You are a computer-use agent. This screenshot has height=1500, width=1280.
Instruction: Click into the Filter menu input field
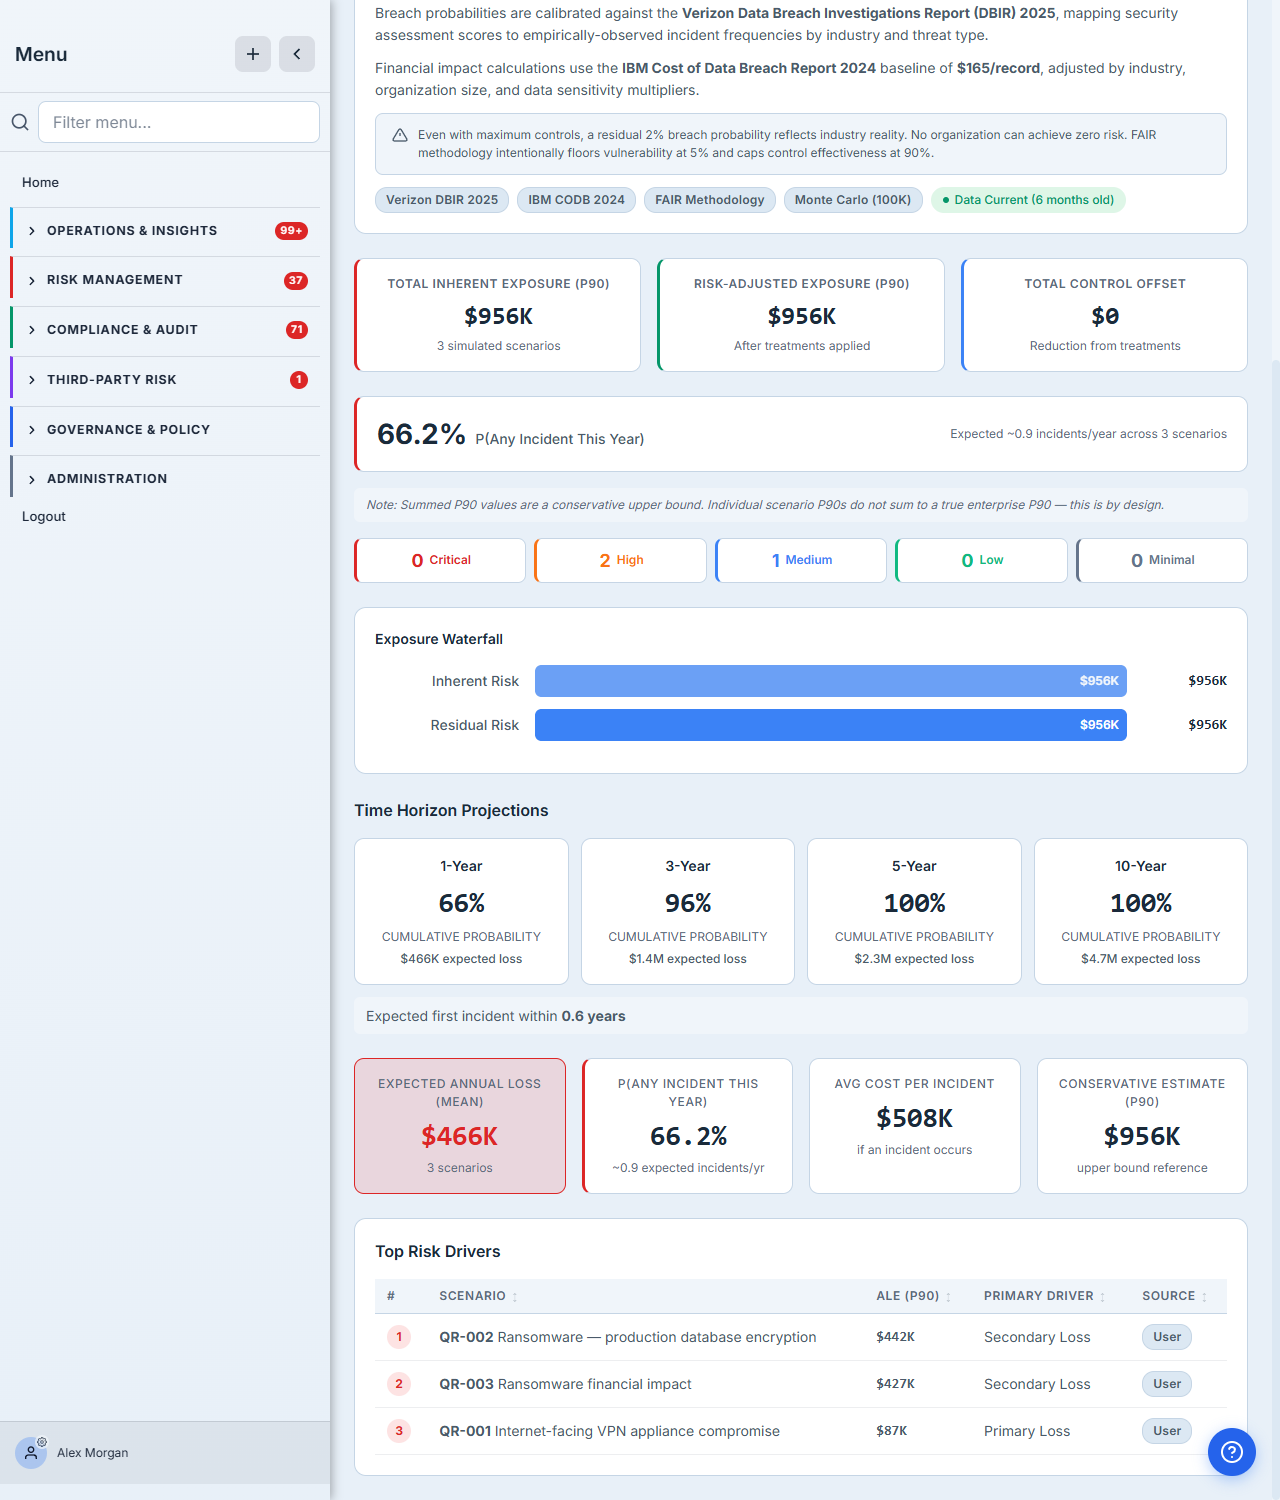[x=179, y=122]
